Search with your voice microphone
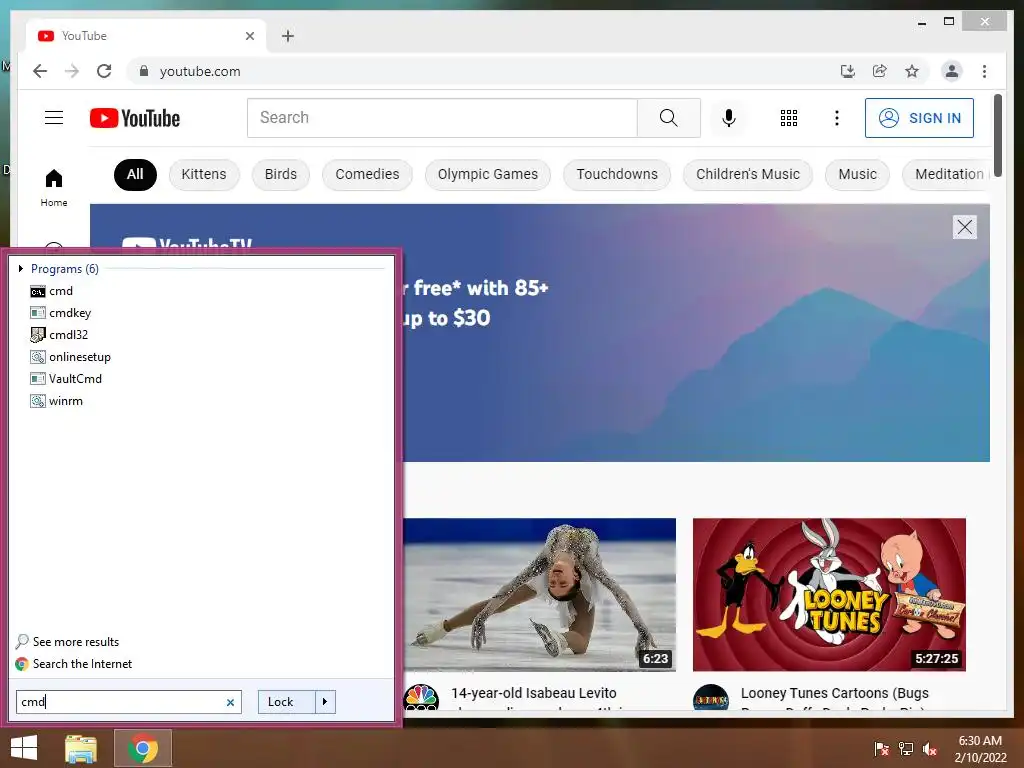This screenshot has height=768, width=1024. pyautogui.click(x=729, y=118)
